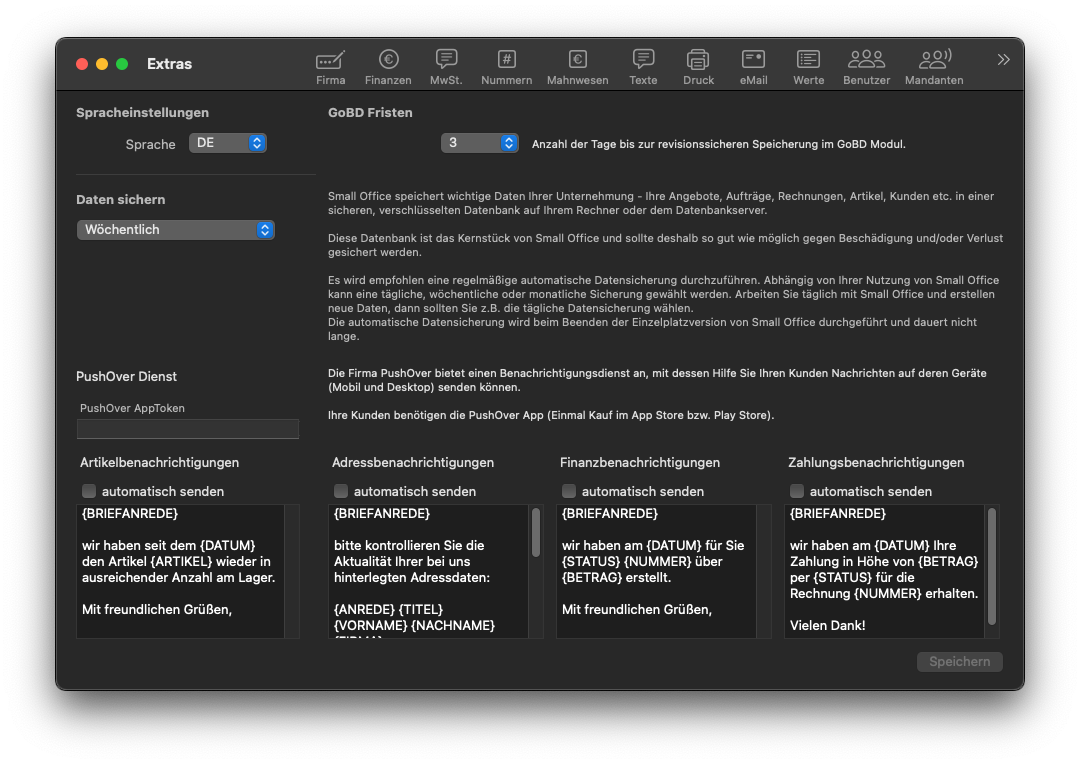1080x764 pixels.
Task: Select the Texte speech bubble icon
Action: point(643,61)
